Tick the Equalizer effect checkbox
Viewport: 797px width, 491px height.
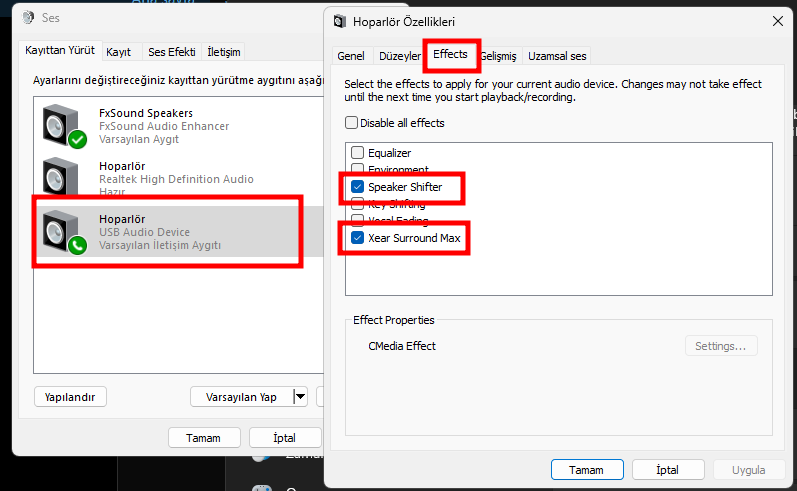click(358, 152)
